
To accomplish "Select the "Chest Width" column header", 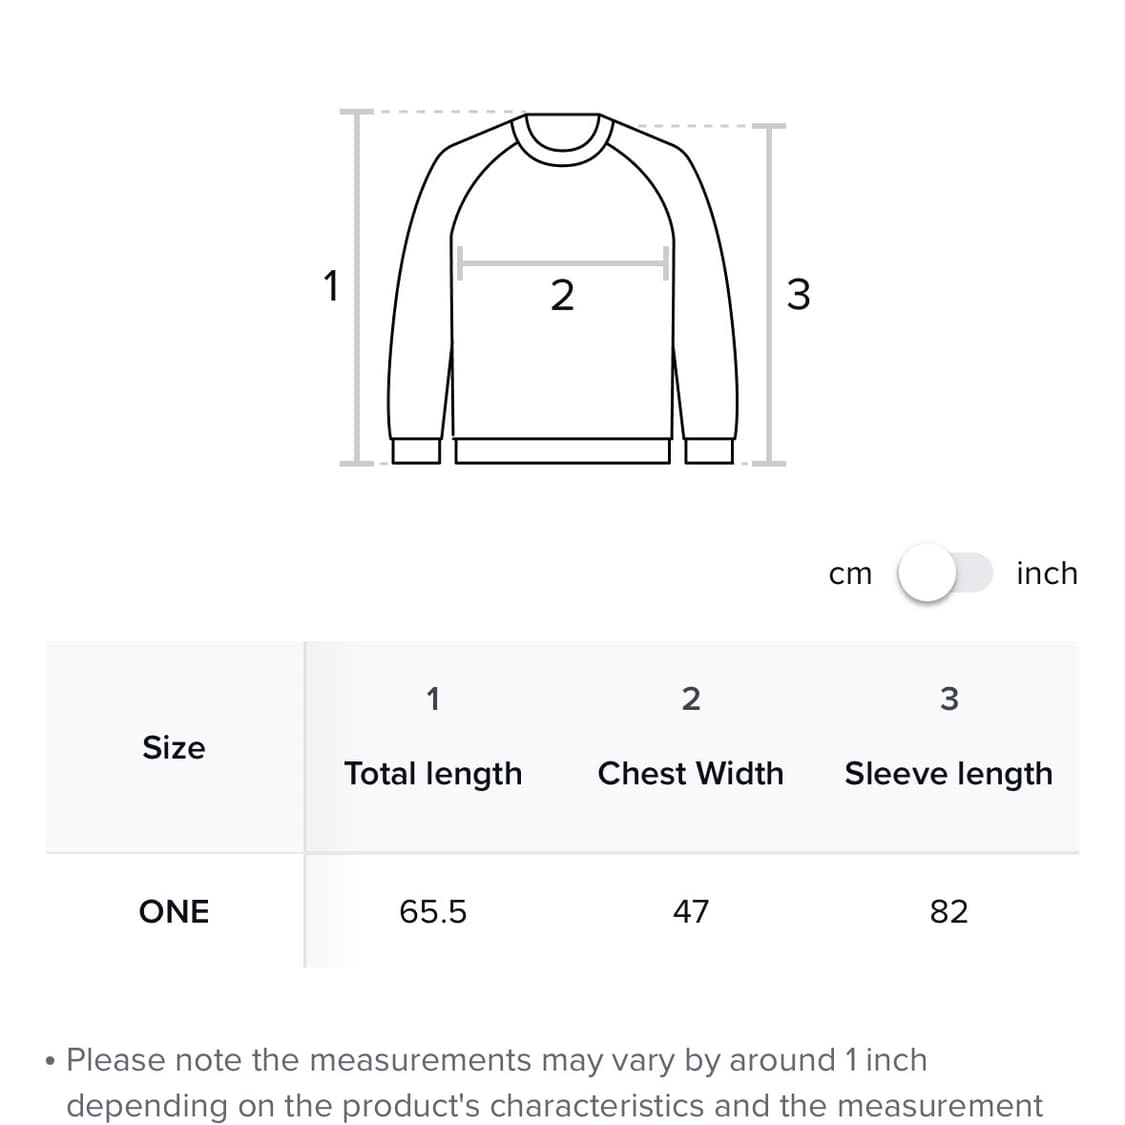I will pyautogui.click(x=690, y=773).
